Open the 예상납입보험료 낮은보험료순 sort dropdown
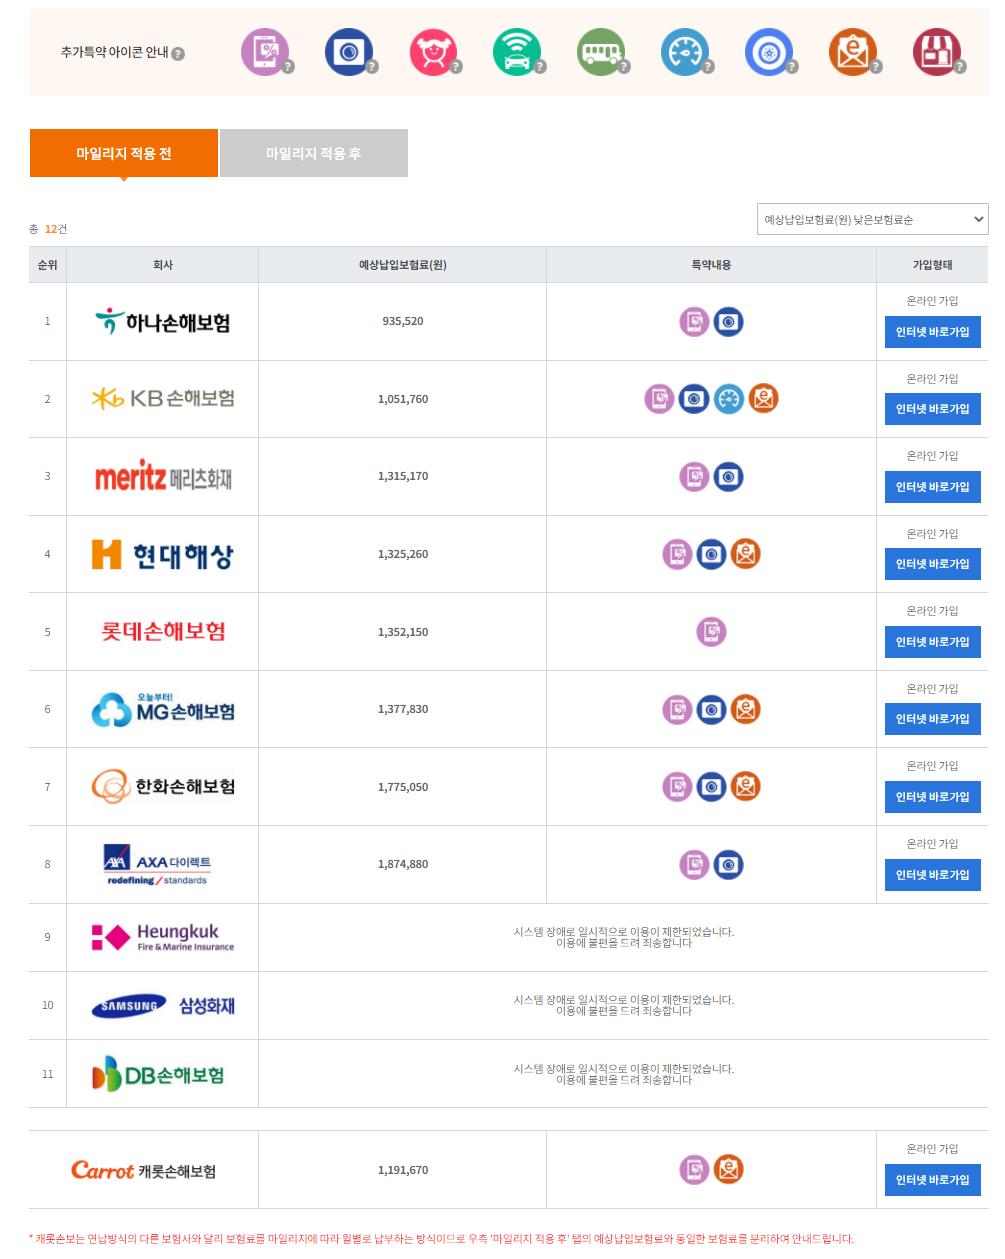 pyautogui.click(x=872, y=219)
